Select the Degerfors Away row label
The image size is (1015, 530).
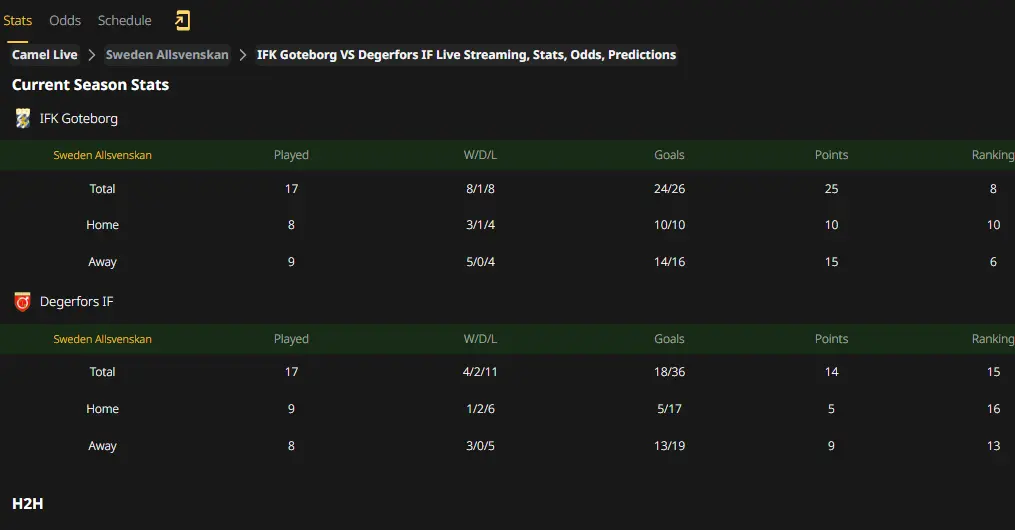(x=102, y=446)
